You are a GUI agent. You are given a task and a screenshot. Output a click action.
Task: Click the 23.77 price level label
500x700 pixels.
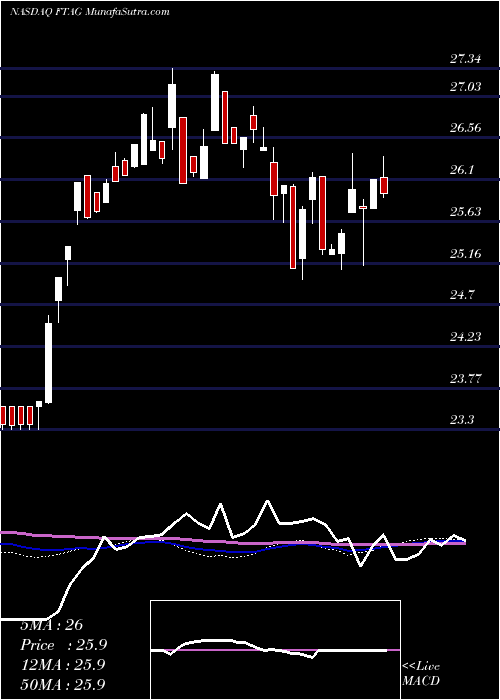tap(466, 379)
